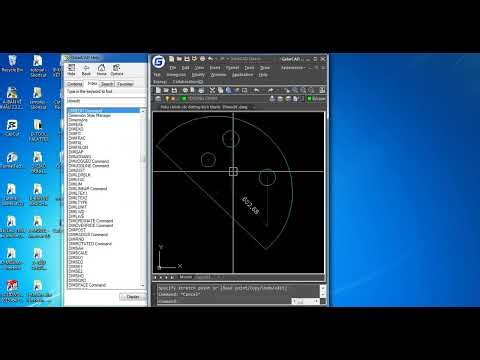The image size is (480, 360).
Task: Select "DIMJOGGED Command" index entry
Action: pos(89,161)
